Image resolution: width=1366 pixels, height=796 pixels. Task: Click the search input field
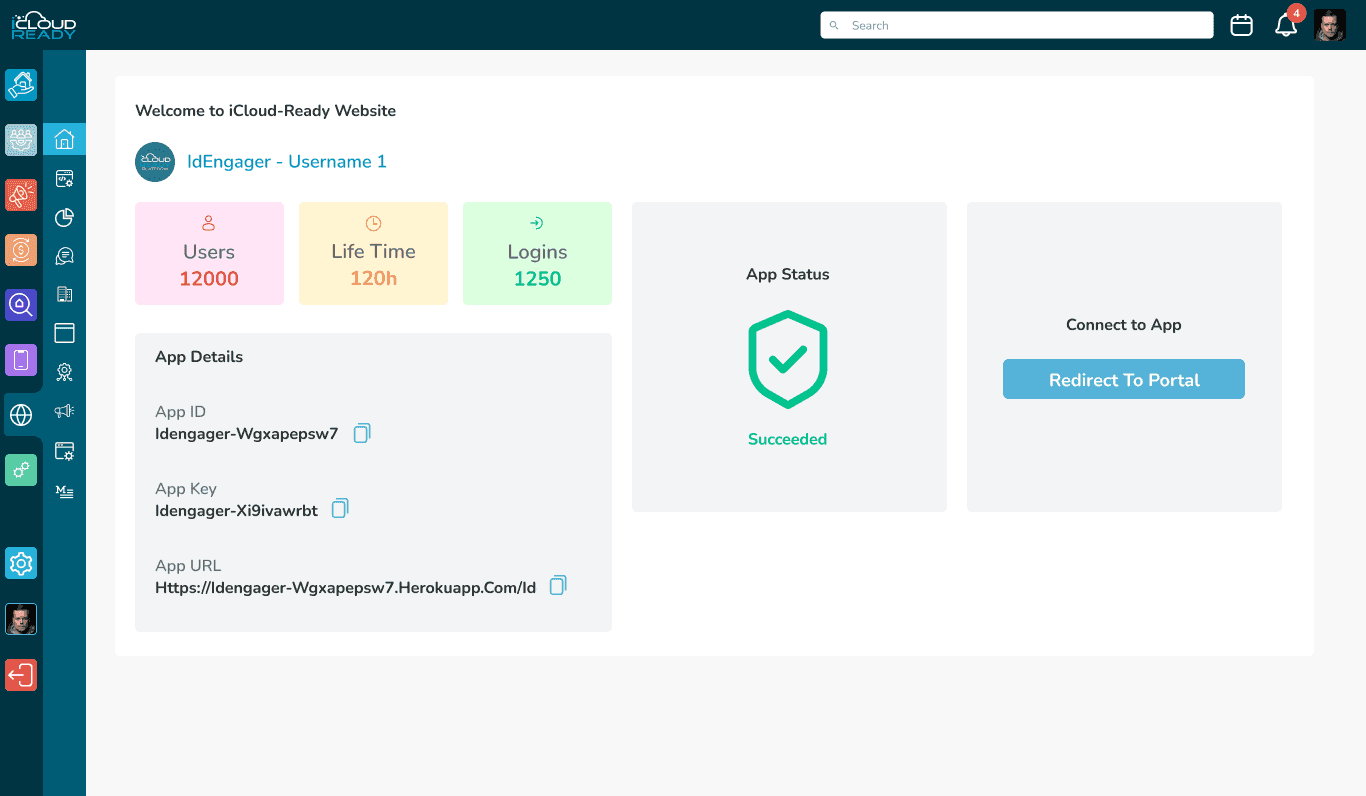pyautogui.click(x=1016, y=25)
